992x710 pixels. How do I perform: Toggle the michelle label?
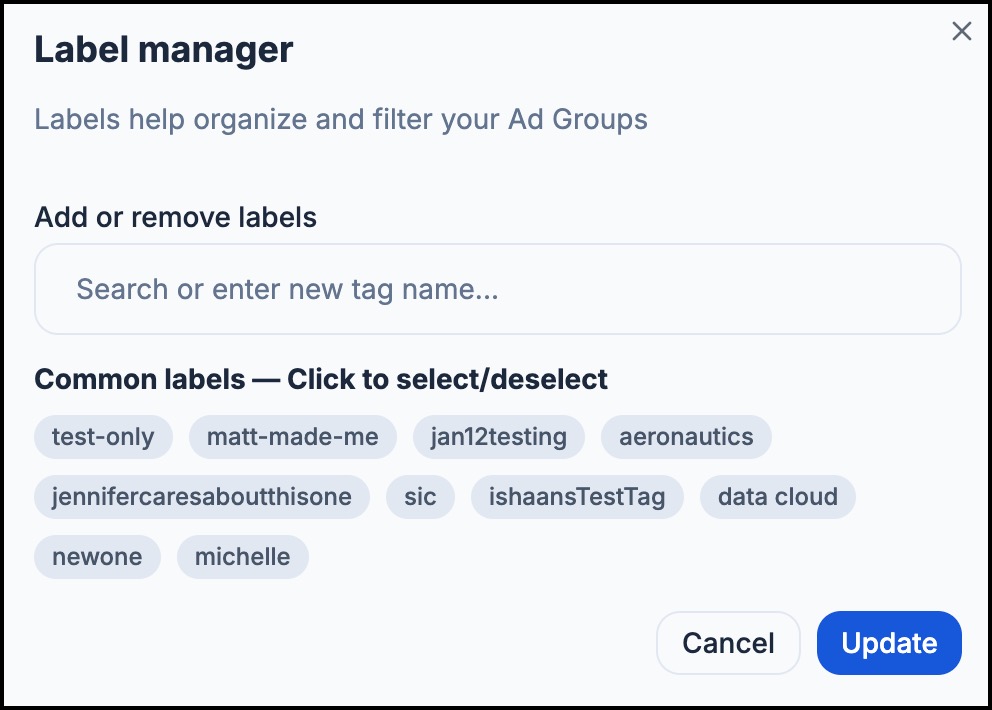[242, 557]
